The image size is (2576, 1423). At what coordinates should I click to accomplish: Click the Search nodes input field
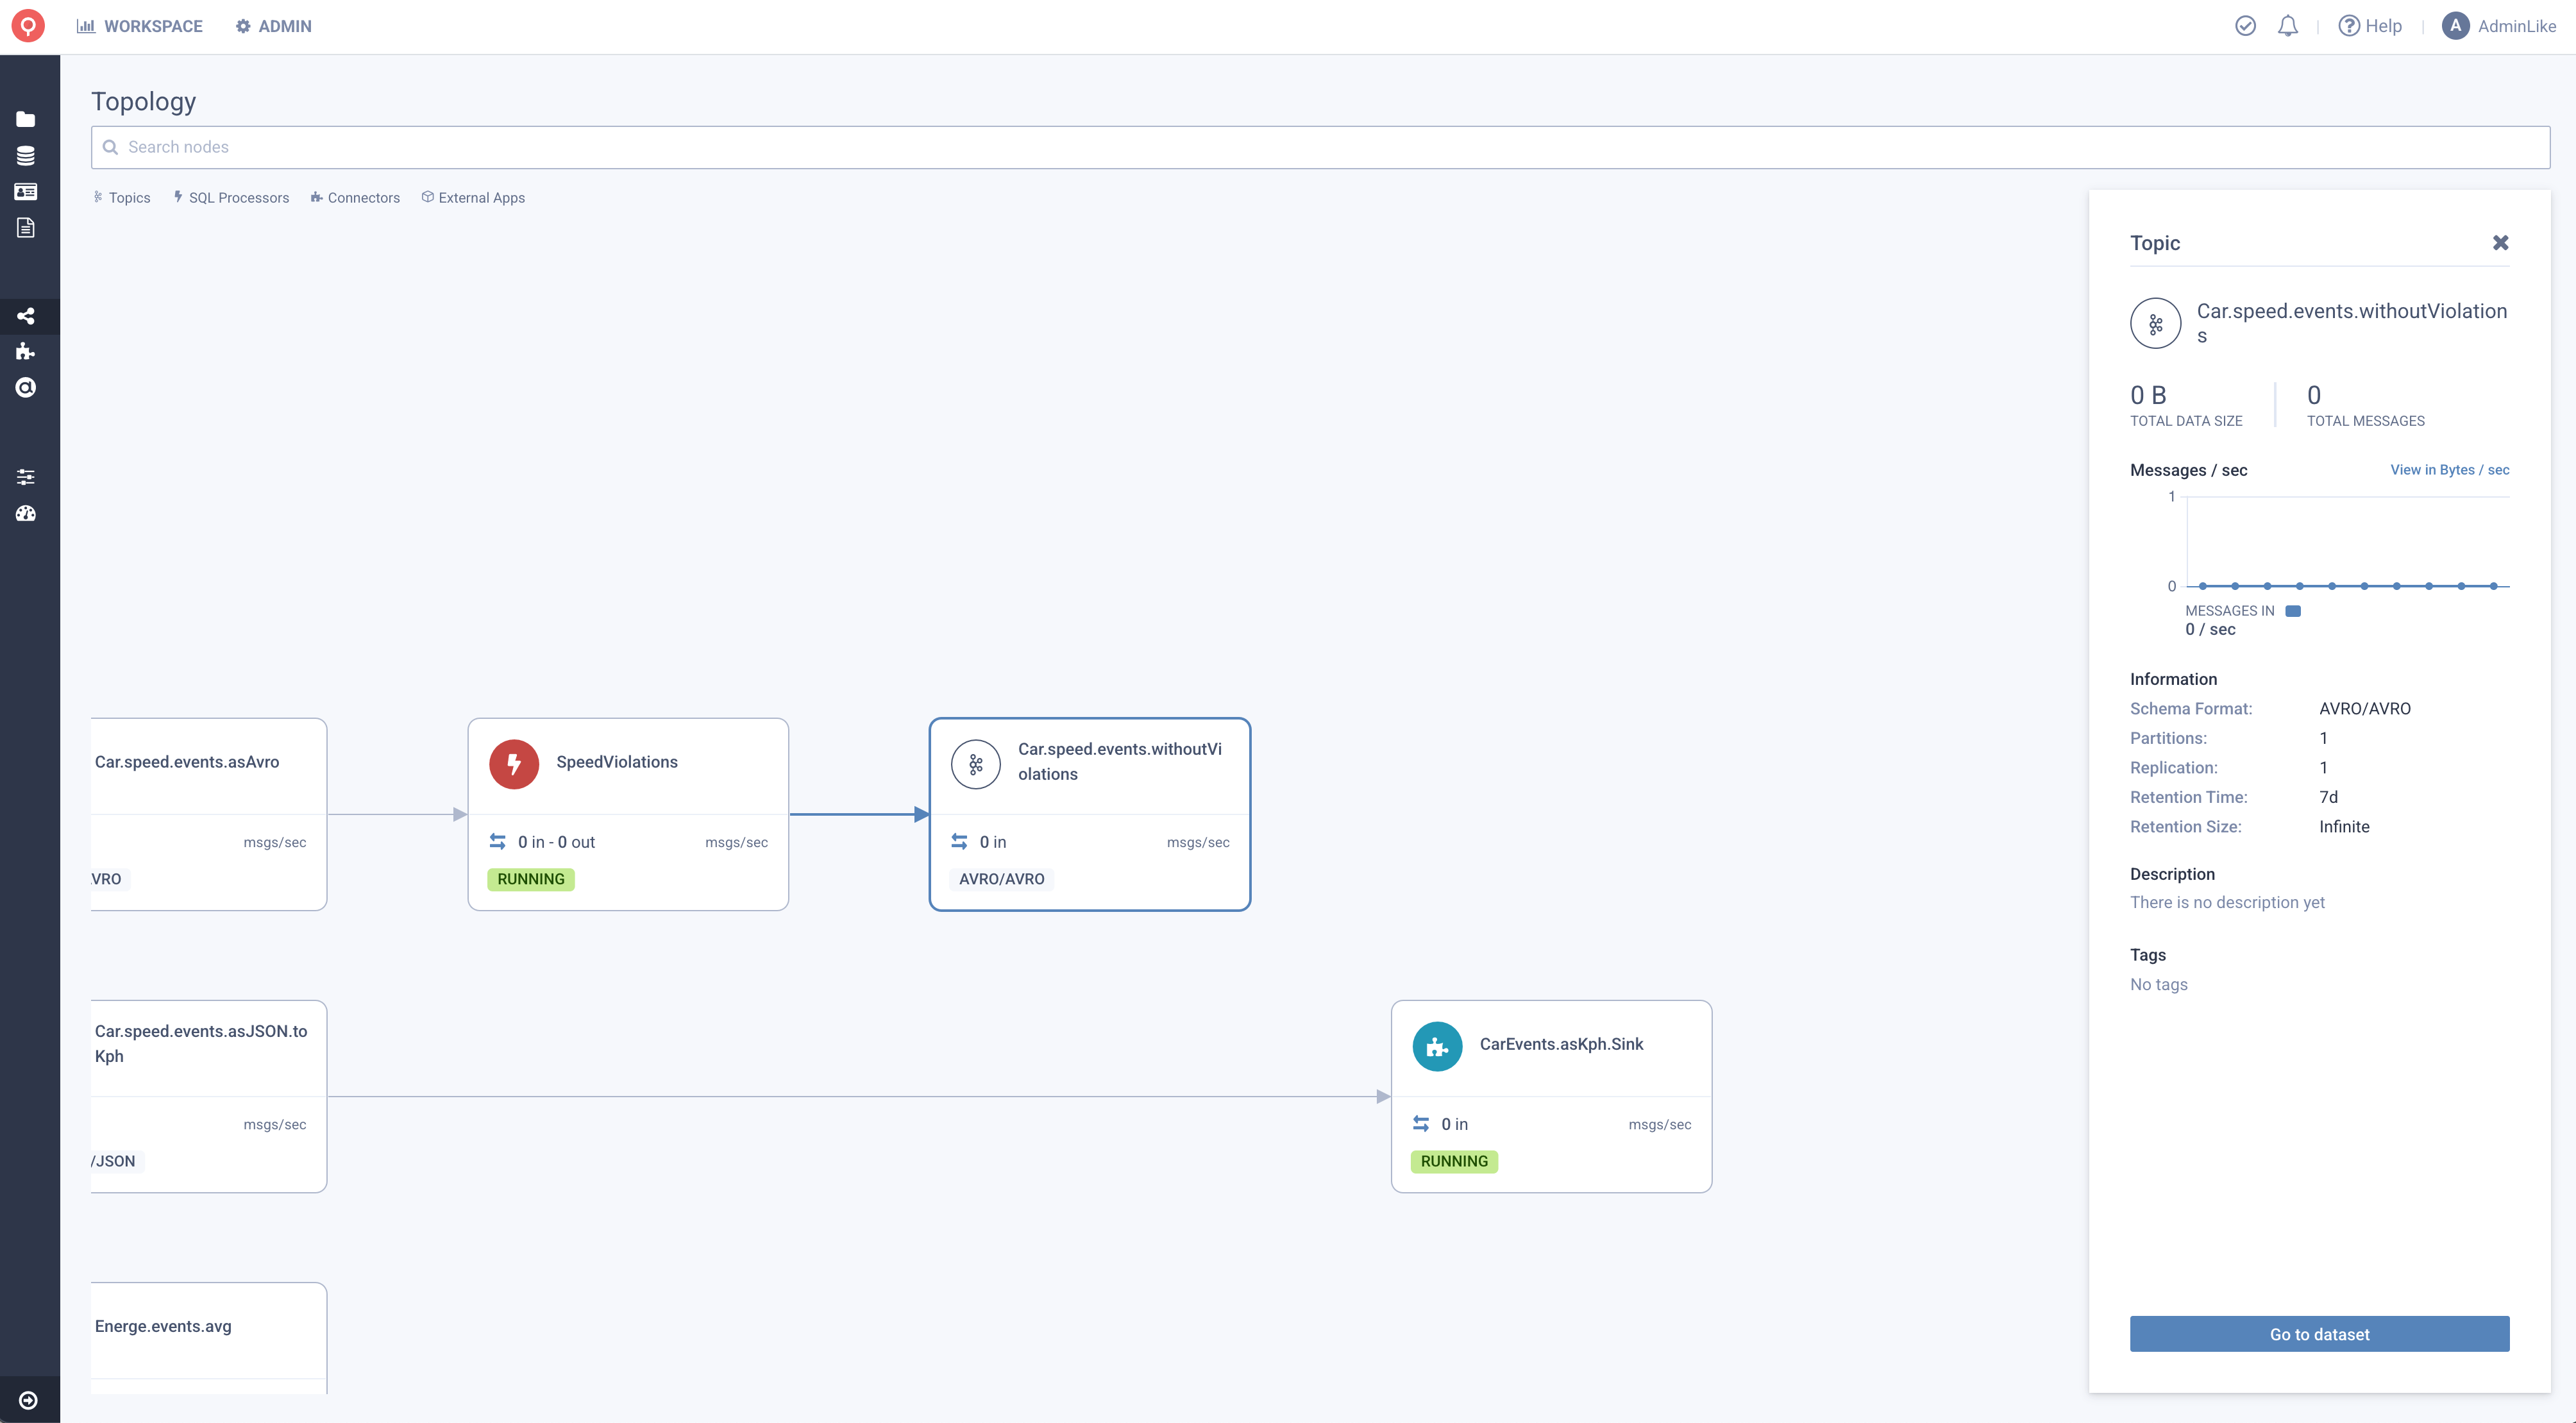pyautogui.click(x=1320, y=147)
